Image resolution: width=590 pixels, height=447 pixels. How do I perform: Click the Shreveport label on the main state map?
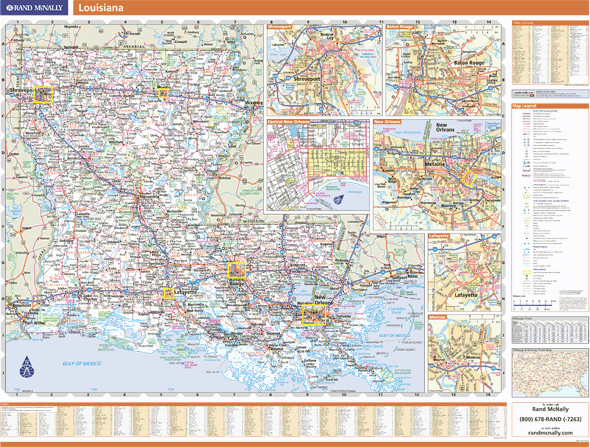21,90
